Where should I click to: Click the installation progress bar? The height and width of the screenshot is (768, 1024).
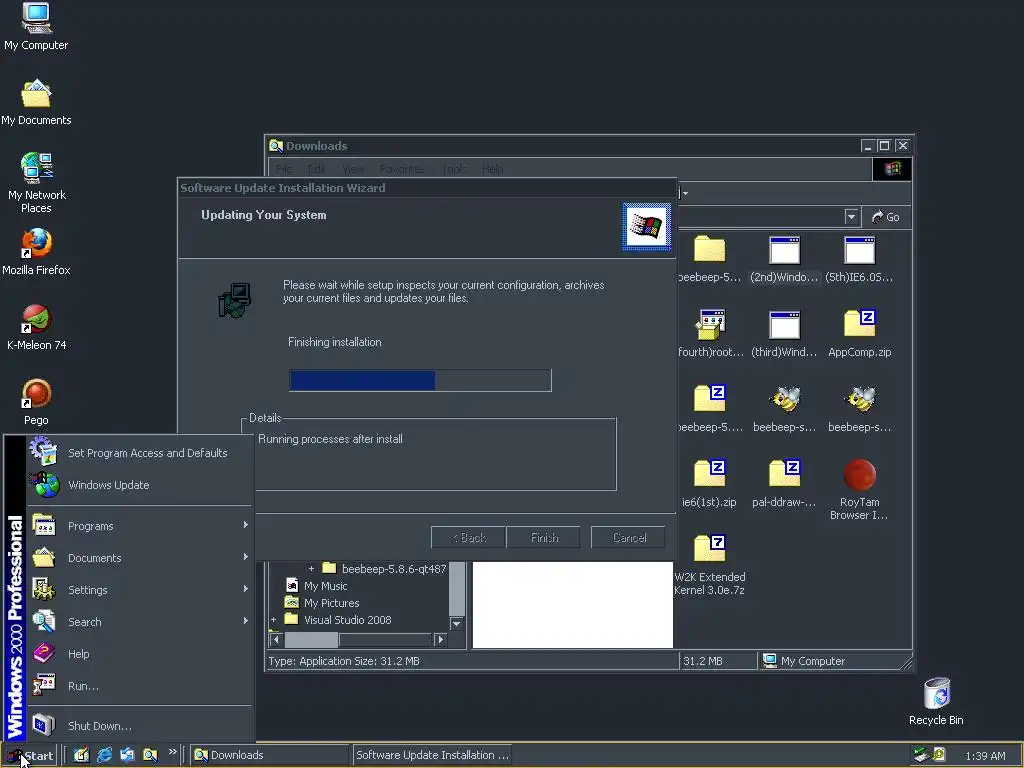(421, 380)
